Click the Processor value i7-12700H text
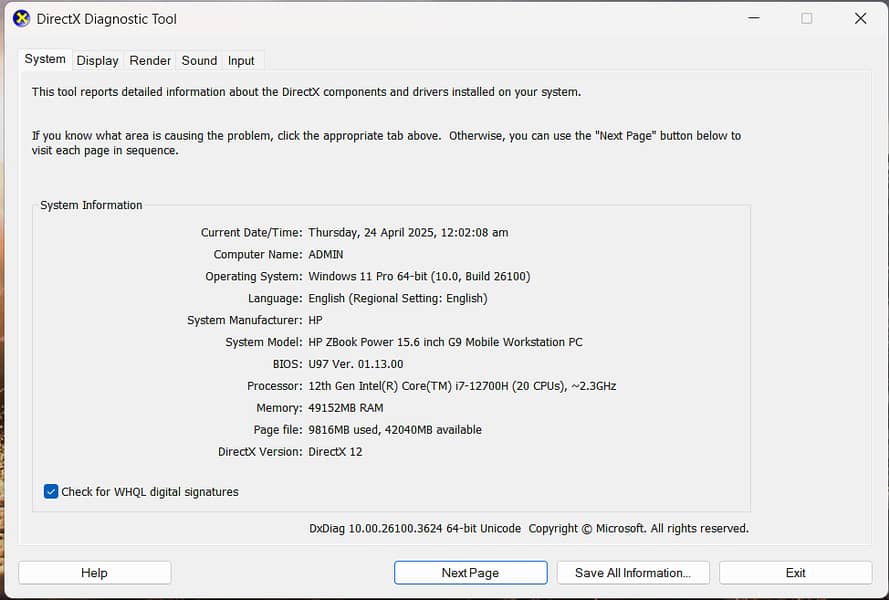Viewport: 889px width, 600px height. [462, 386]
